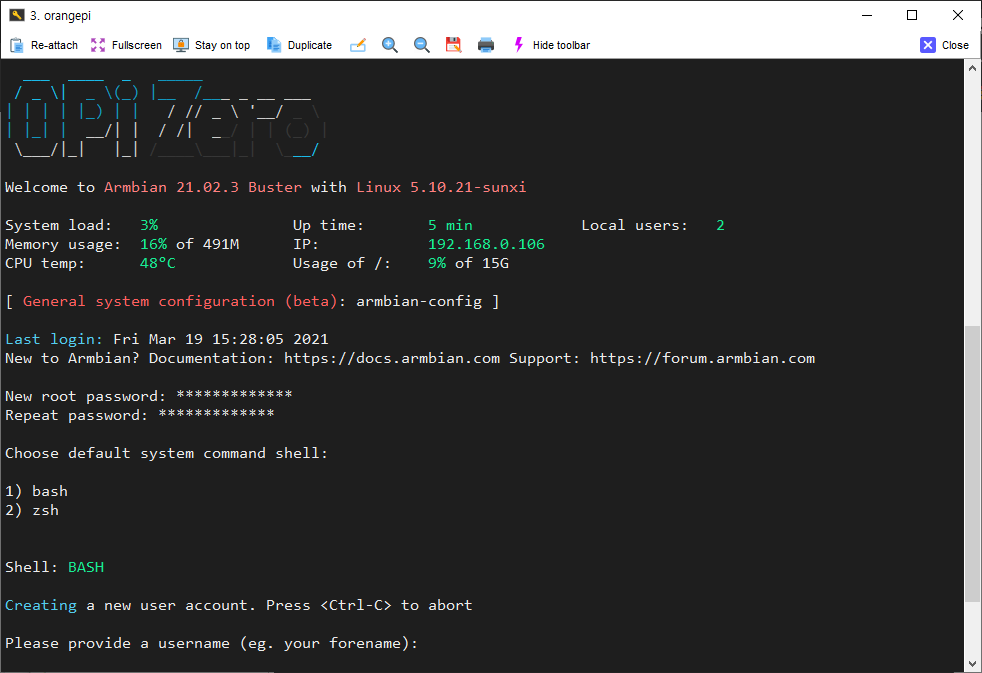Click the vertical scrollbar thumb
Screen dimensions: 982x673
[972, 464]
